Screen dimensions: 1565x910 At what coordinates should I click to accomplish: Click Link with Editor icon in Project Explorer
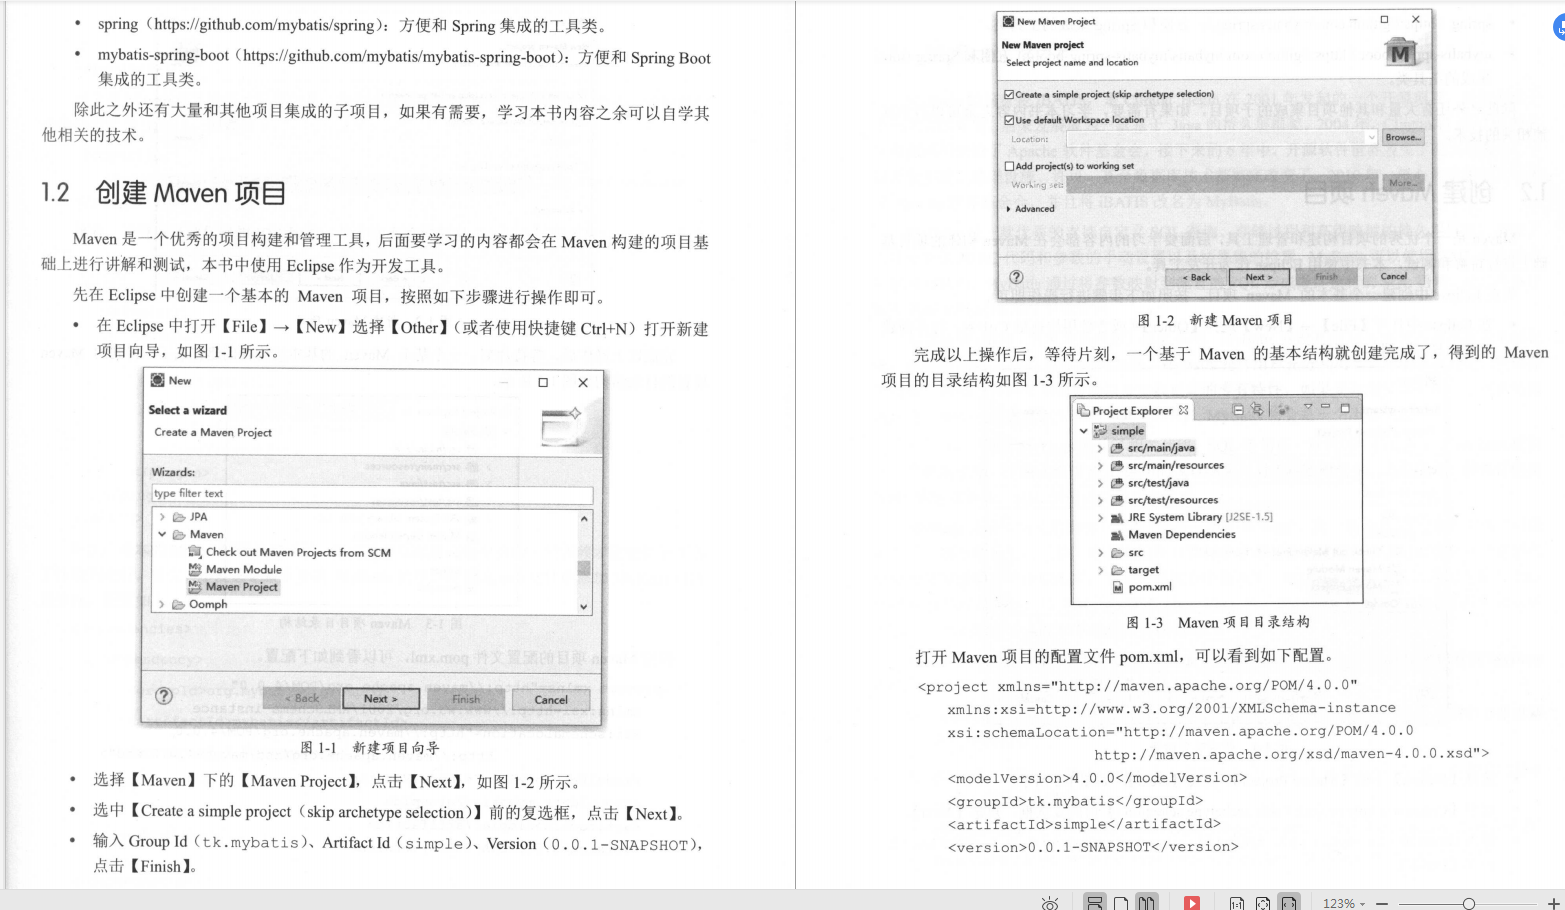(1258, 409)
